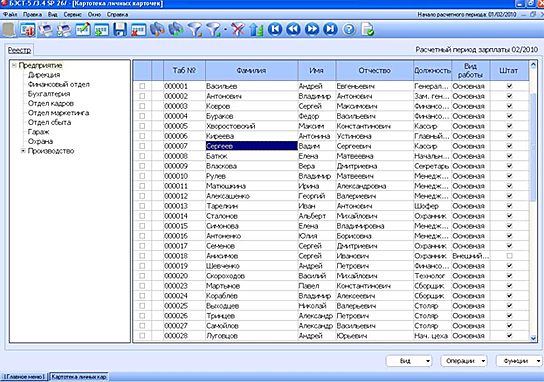This screenshot has height=382, width=544.
Task: Tick selection checkbox for row 000001 Васильев
Action: pyautogui.click(x=142, y=86)
